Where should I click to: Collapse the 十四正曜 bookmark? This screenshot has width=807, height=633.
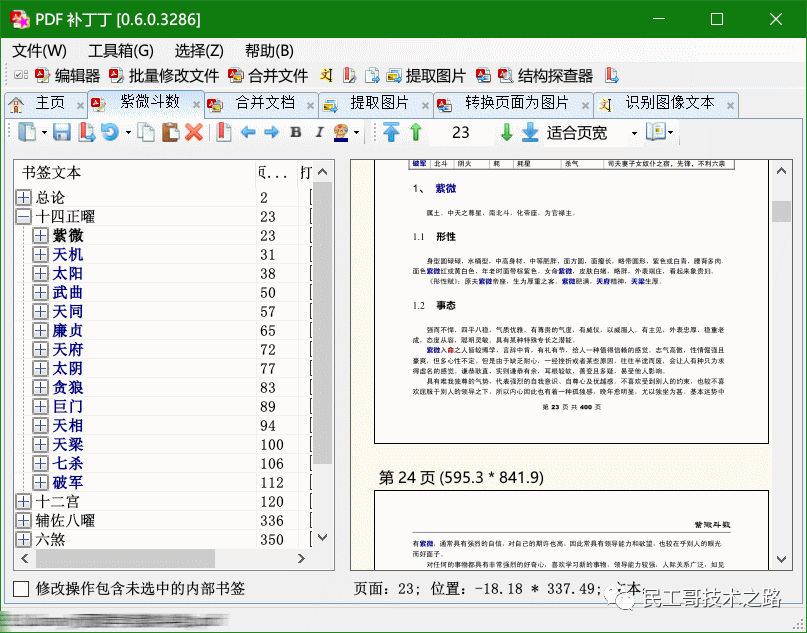pos(23,217)
